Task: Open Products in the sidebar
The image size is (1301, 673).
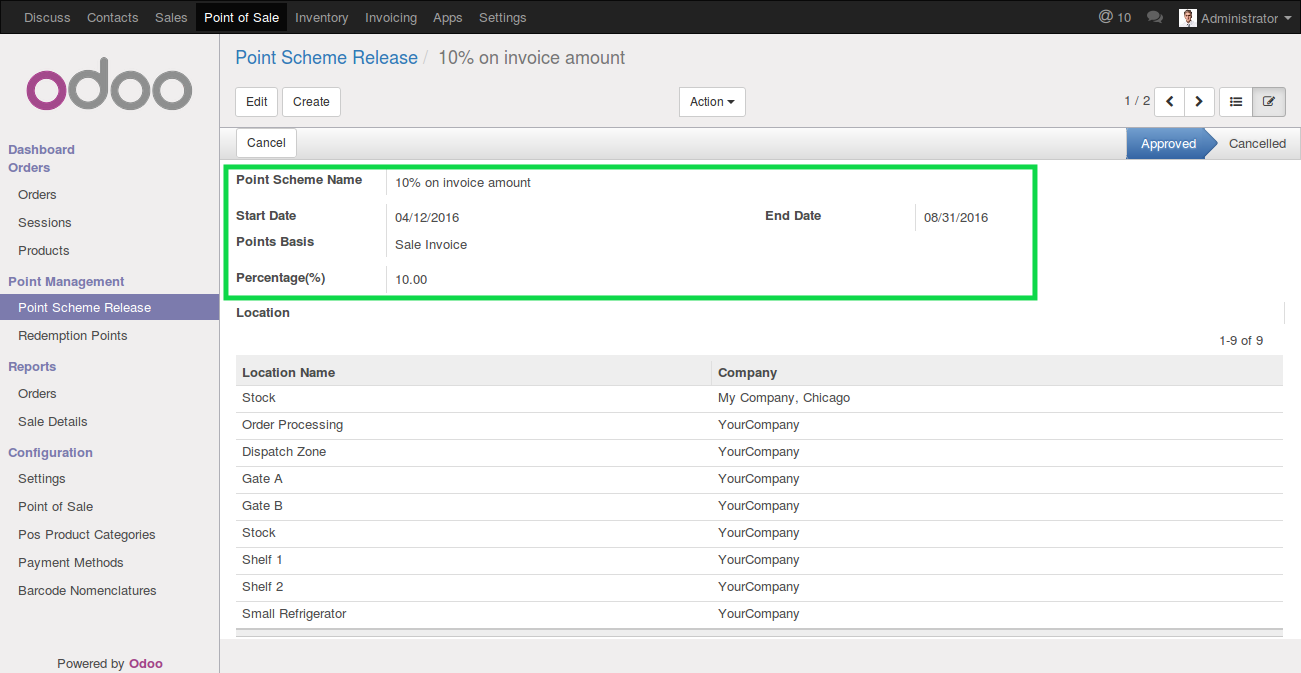Action: pyautogui.click(x=44, y=251)
